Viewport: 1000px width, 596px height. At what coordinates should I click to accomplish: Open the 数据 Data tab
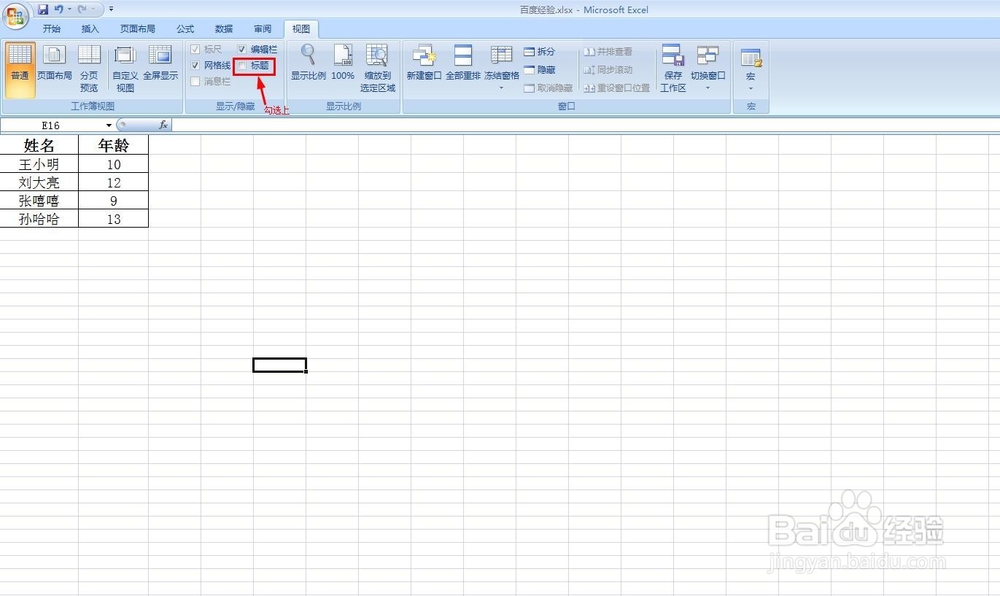coord(224,29)
